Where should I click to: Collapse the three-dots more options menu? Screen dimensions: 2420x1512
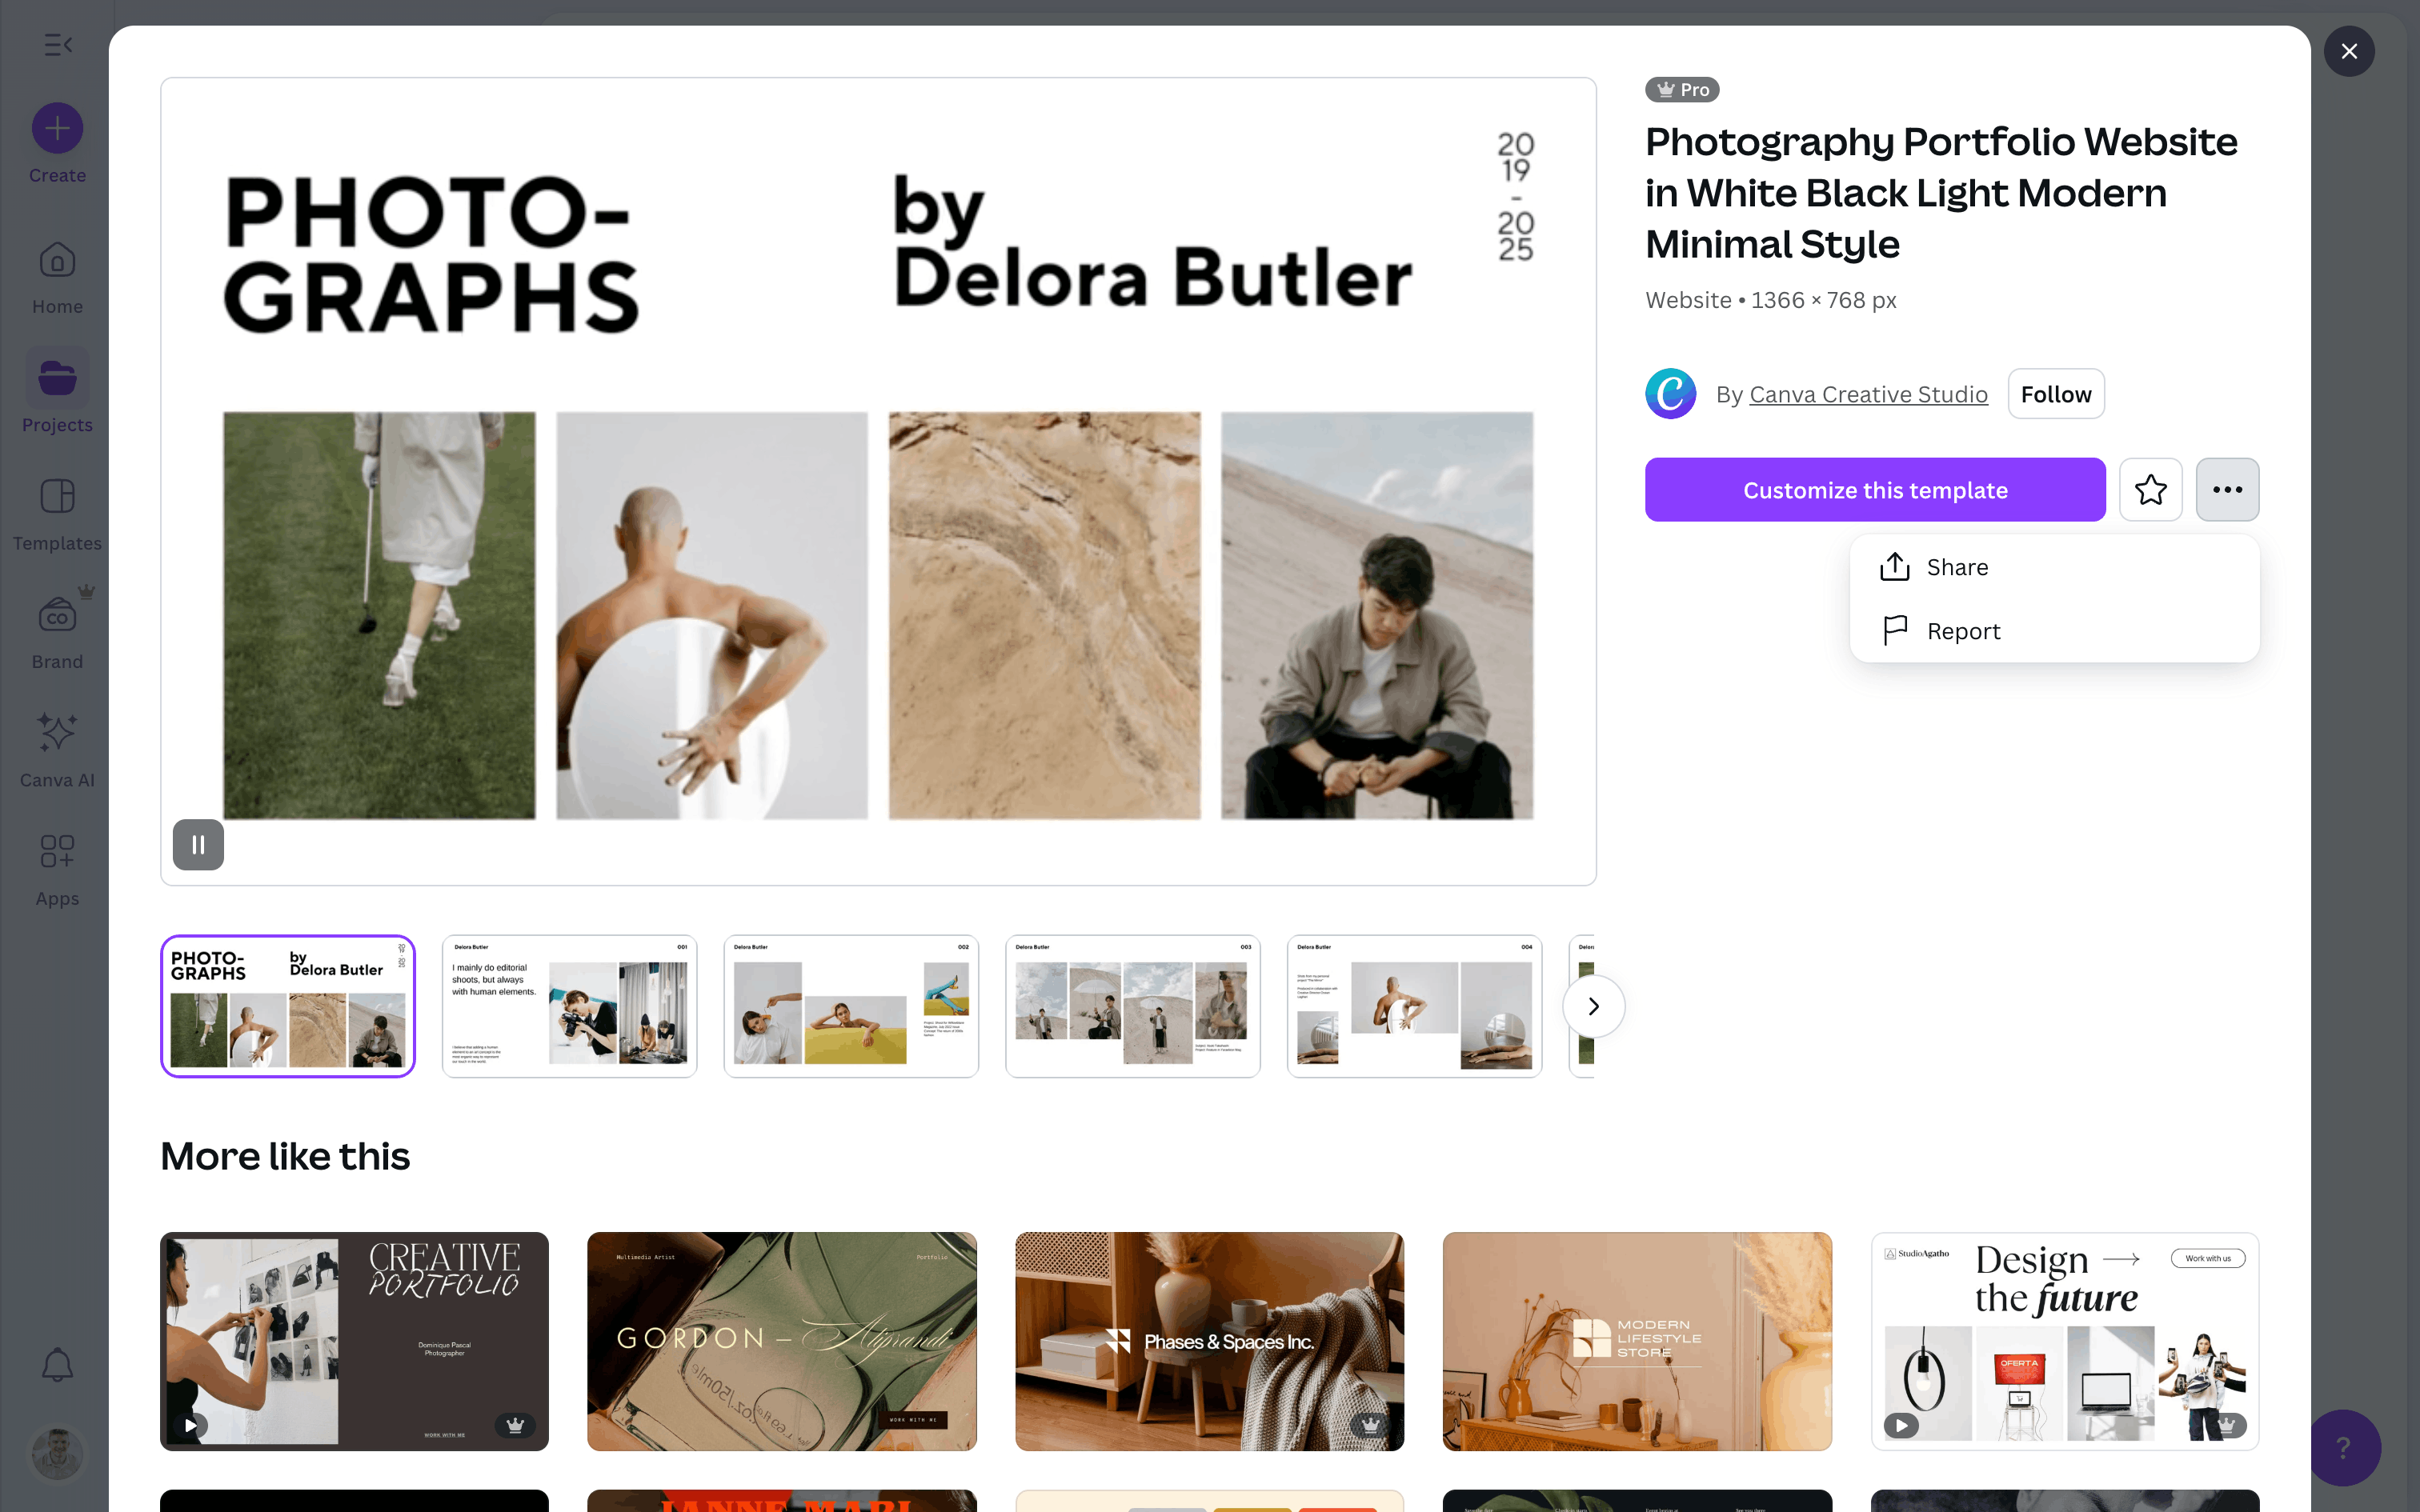coord(2227,490)
